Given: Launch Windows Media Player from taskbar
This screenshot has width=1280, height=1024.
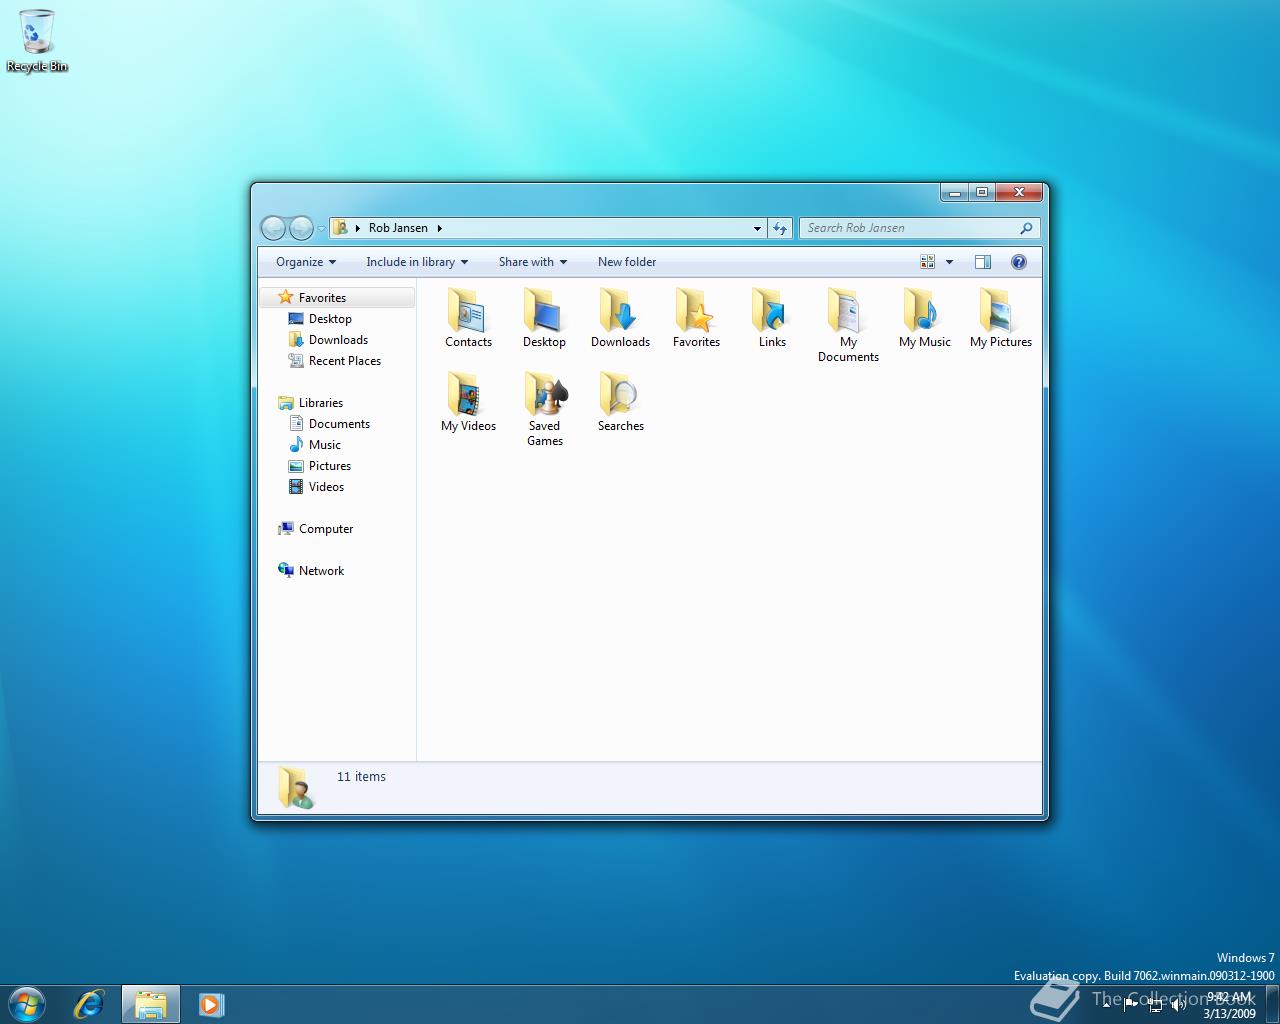Looking at the screenshot, I should (211, 1004).
